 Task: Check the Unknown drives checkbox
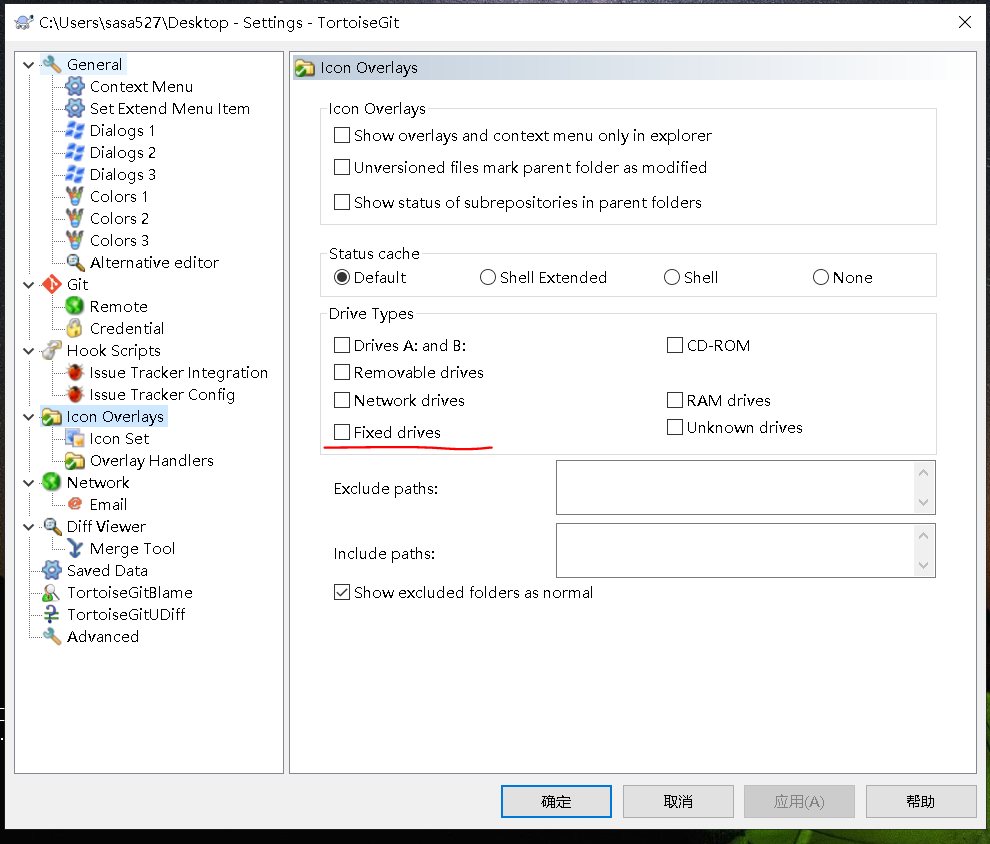(x=675, y=427)
